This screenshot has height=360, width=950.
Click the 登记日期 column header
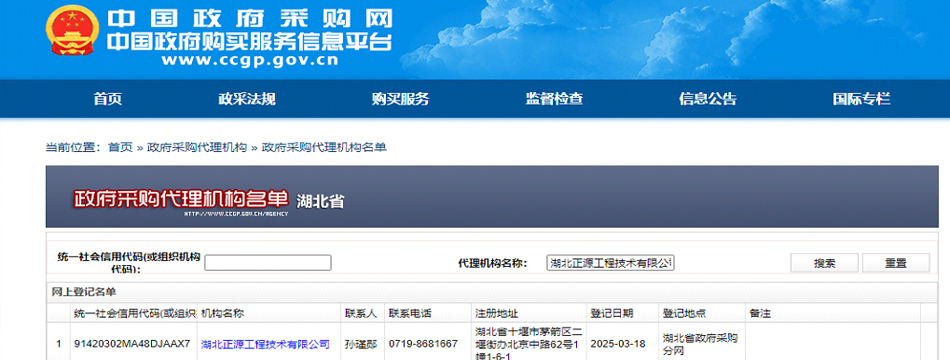tap(623, 313)
